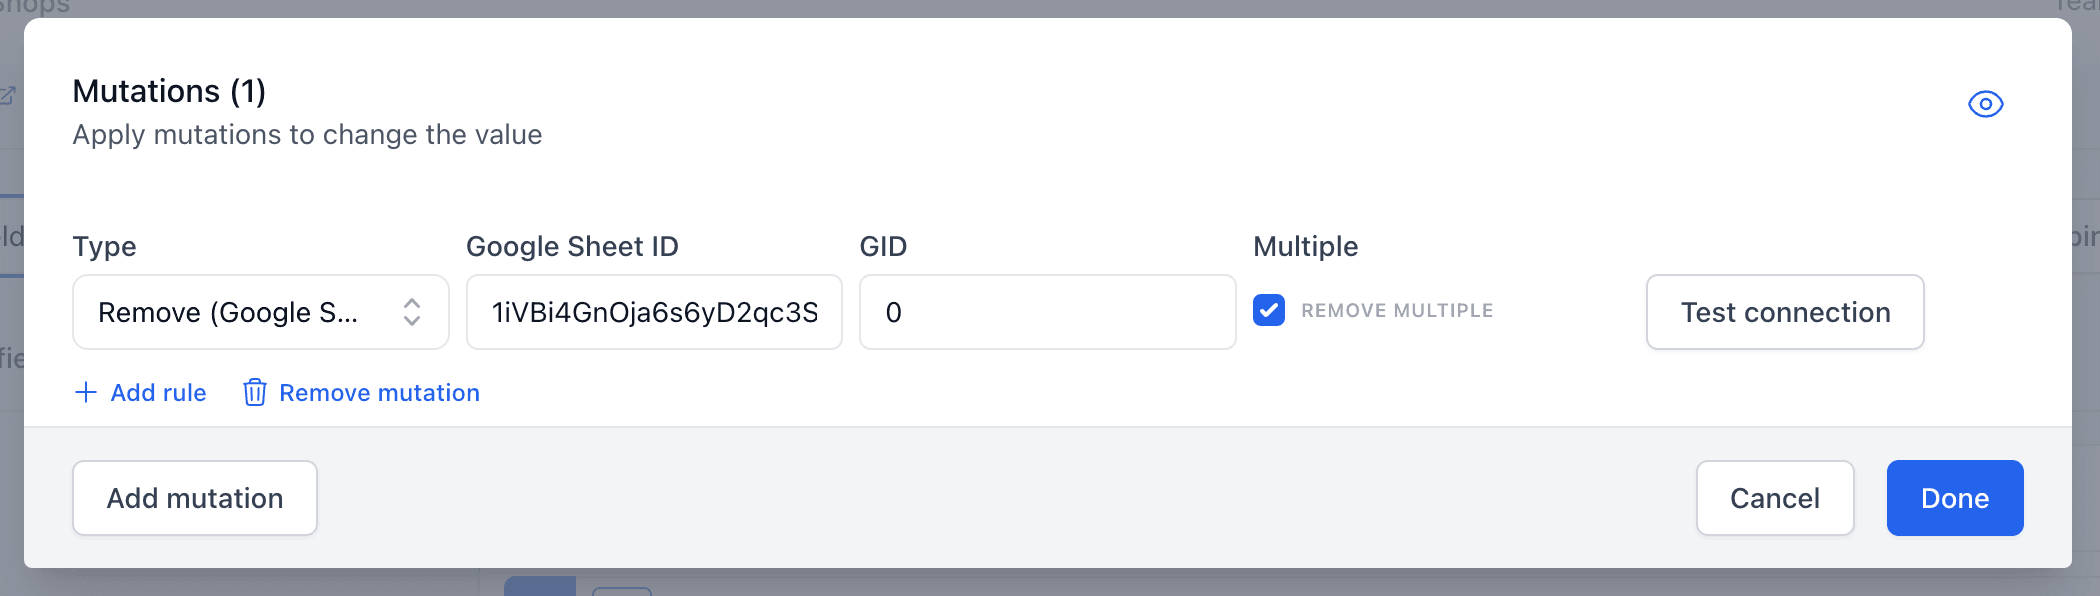Click the external link arrow icon on left edge

(9, 95)
